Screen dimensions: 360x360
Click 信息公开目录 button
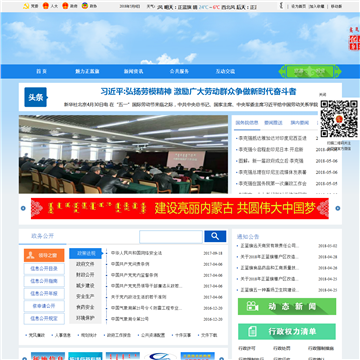[44, 269]
